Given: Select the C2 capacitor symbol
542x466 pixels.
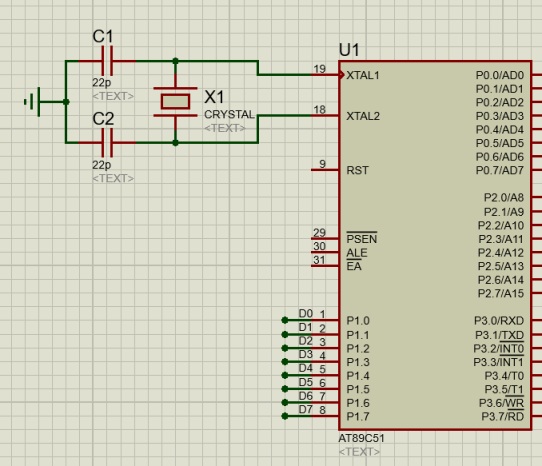Looking at the screenshot, I should tap(107, 142).
